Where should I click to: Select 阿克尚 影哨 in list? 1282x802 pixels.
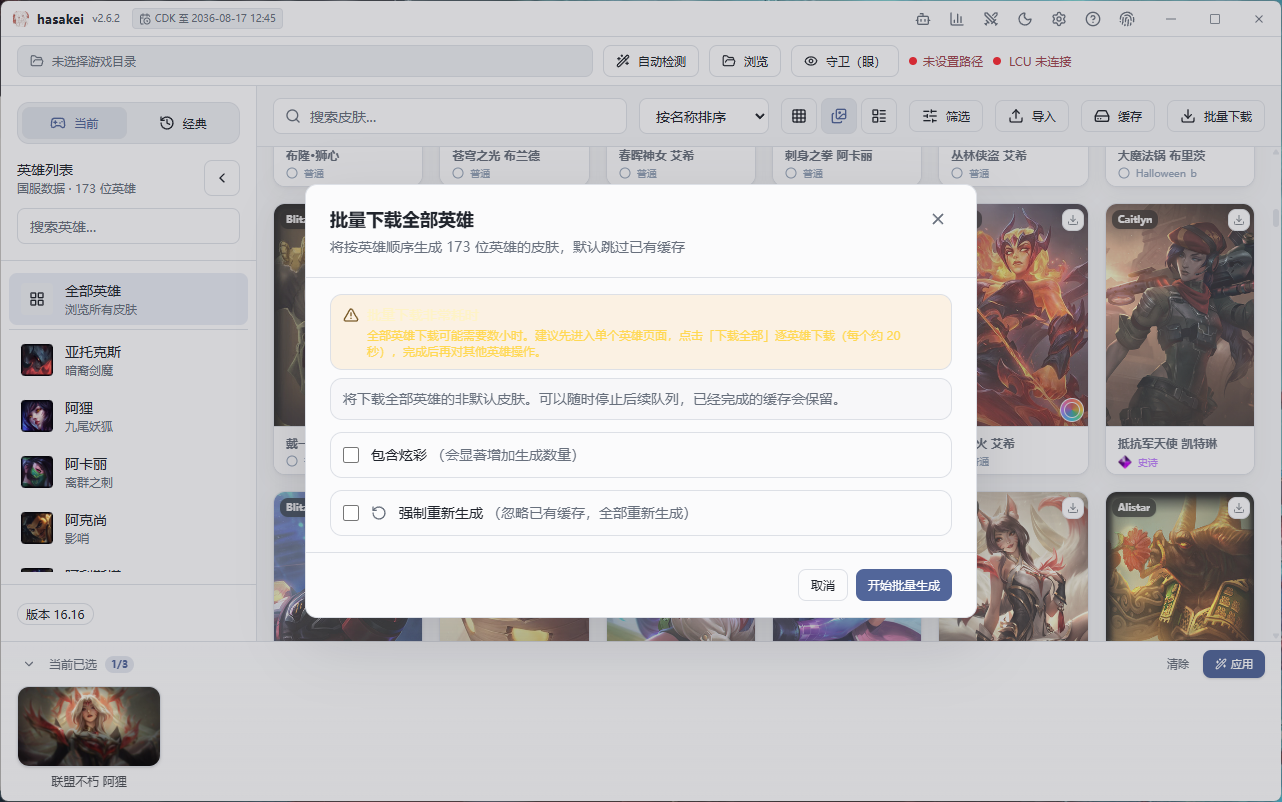click(129, 528)
